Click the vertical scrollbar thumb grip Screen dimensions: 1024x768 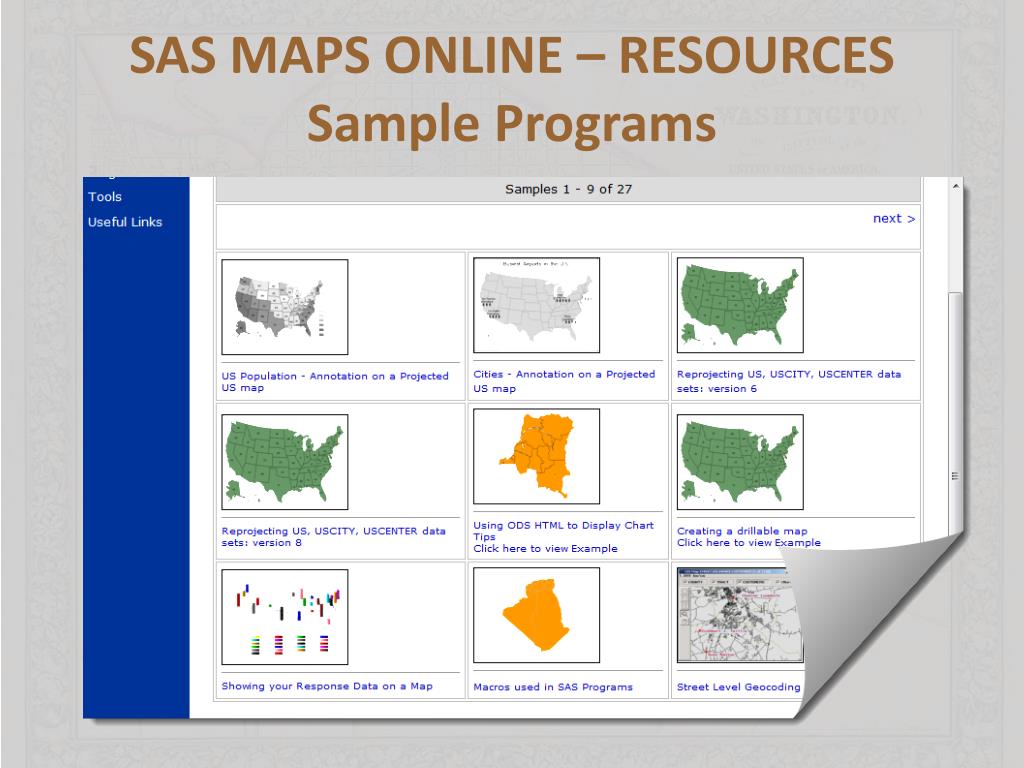coord(955,476)
